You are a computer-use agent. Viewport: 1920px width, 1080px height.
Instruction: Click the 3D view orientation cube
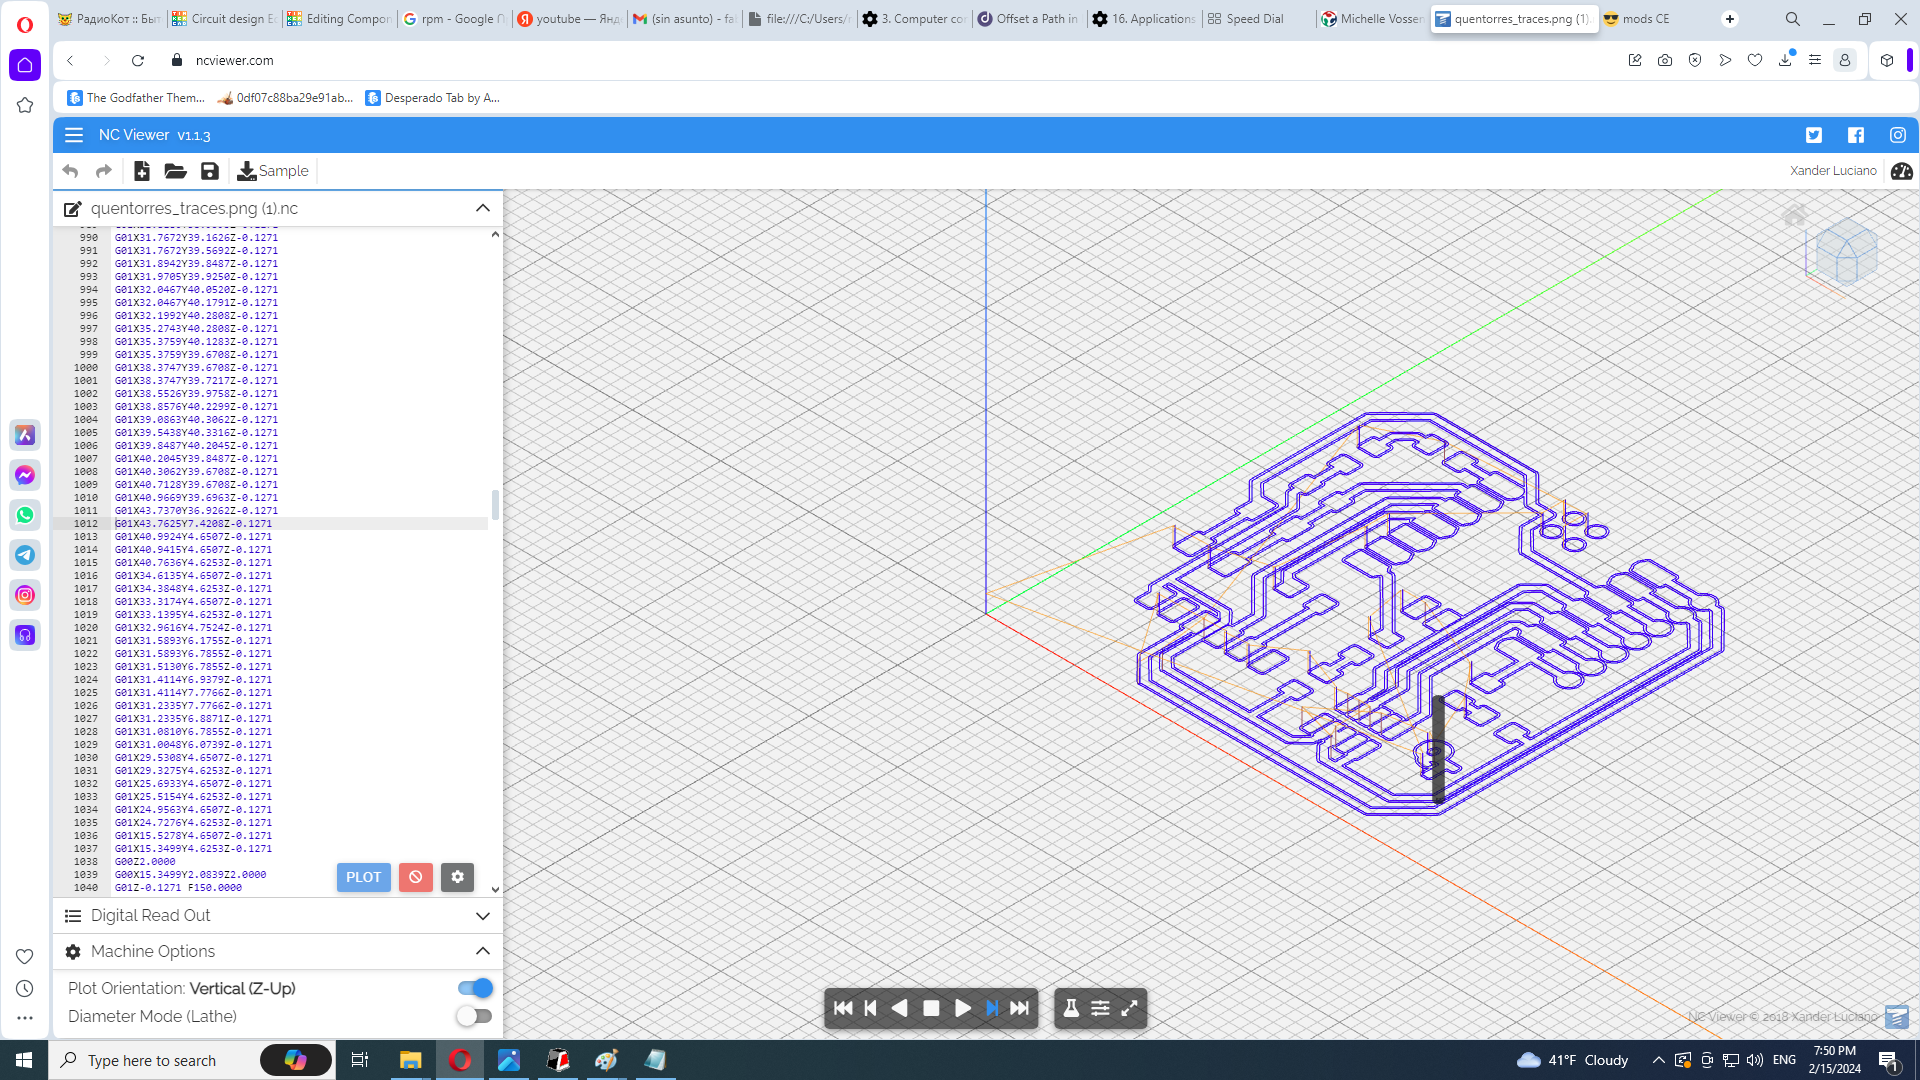pos(1845,253)
